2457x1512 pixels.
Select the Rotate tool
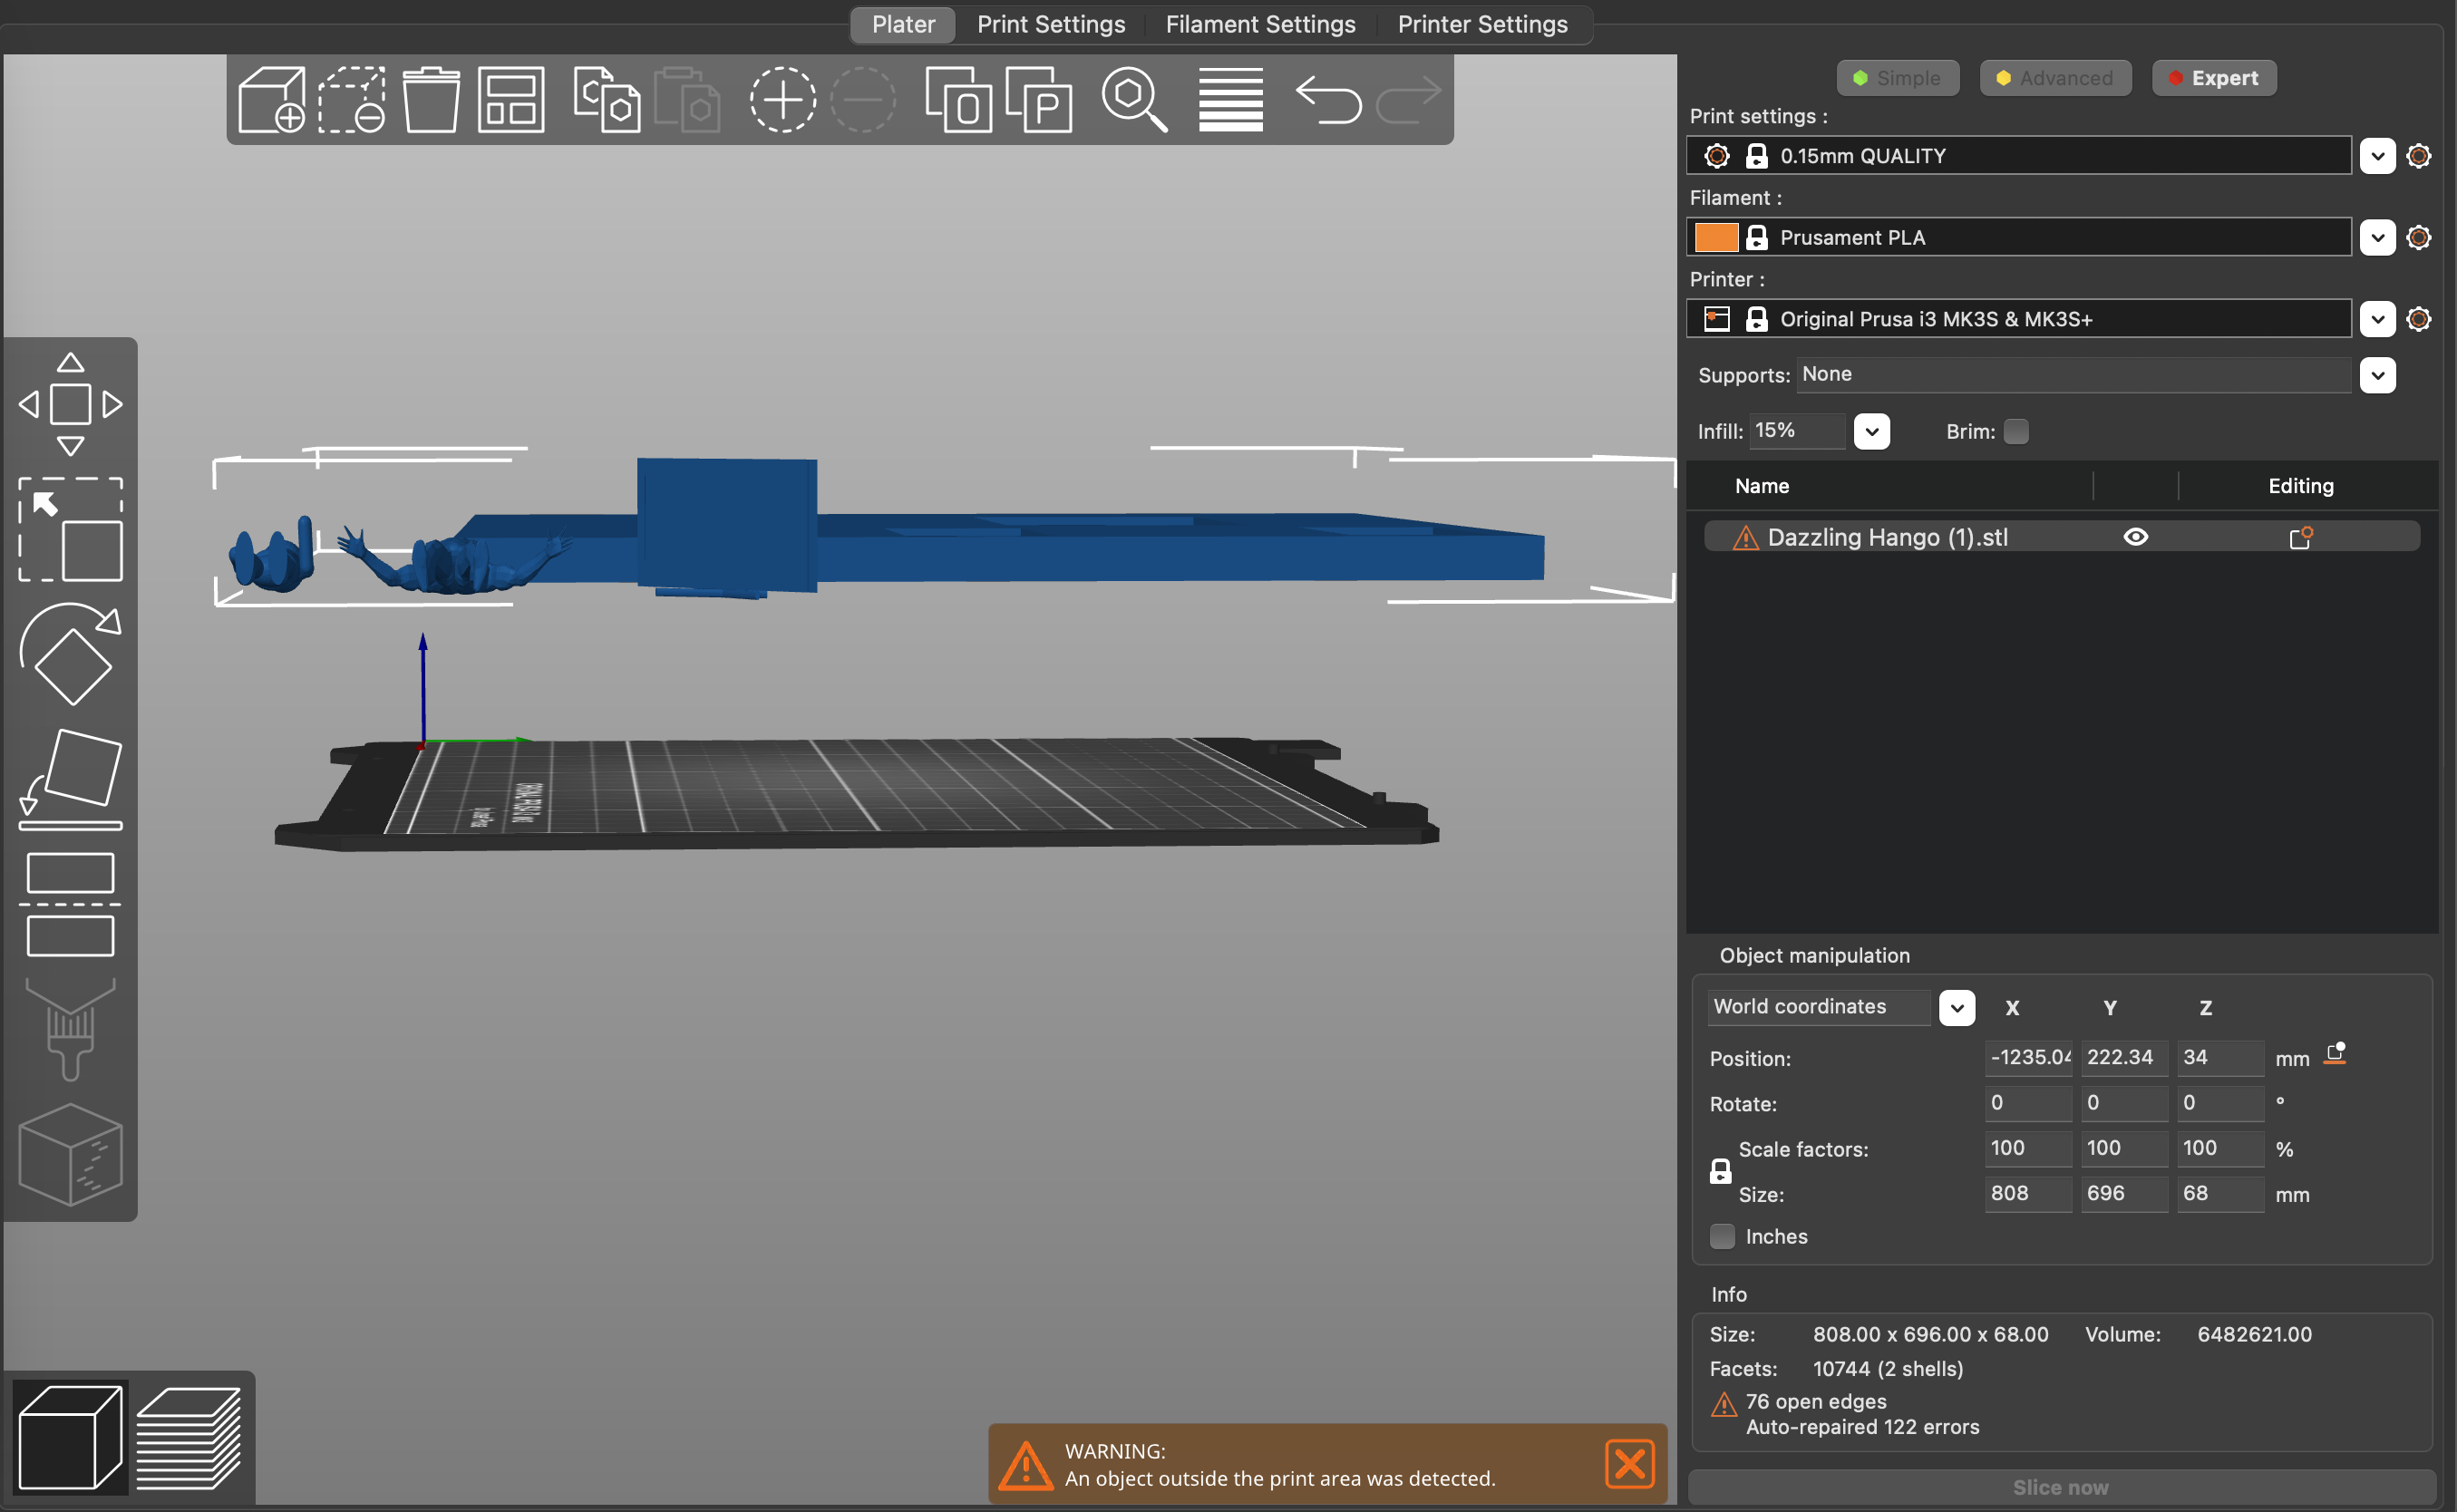tap(70, 655)
